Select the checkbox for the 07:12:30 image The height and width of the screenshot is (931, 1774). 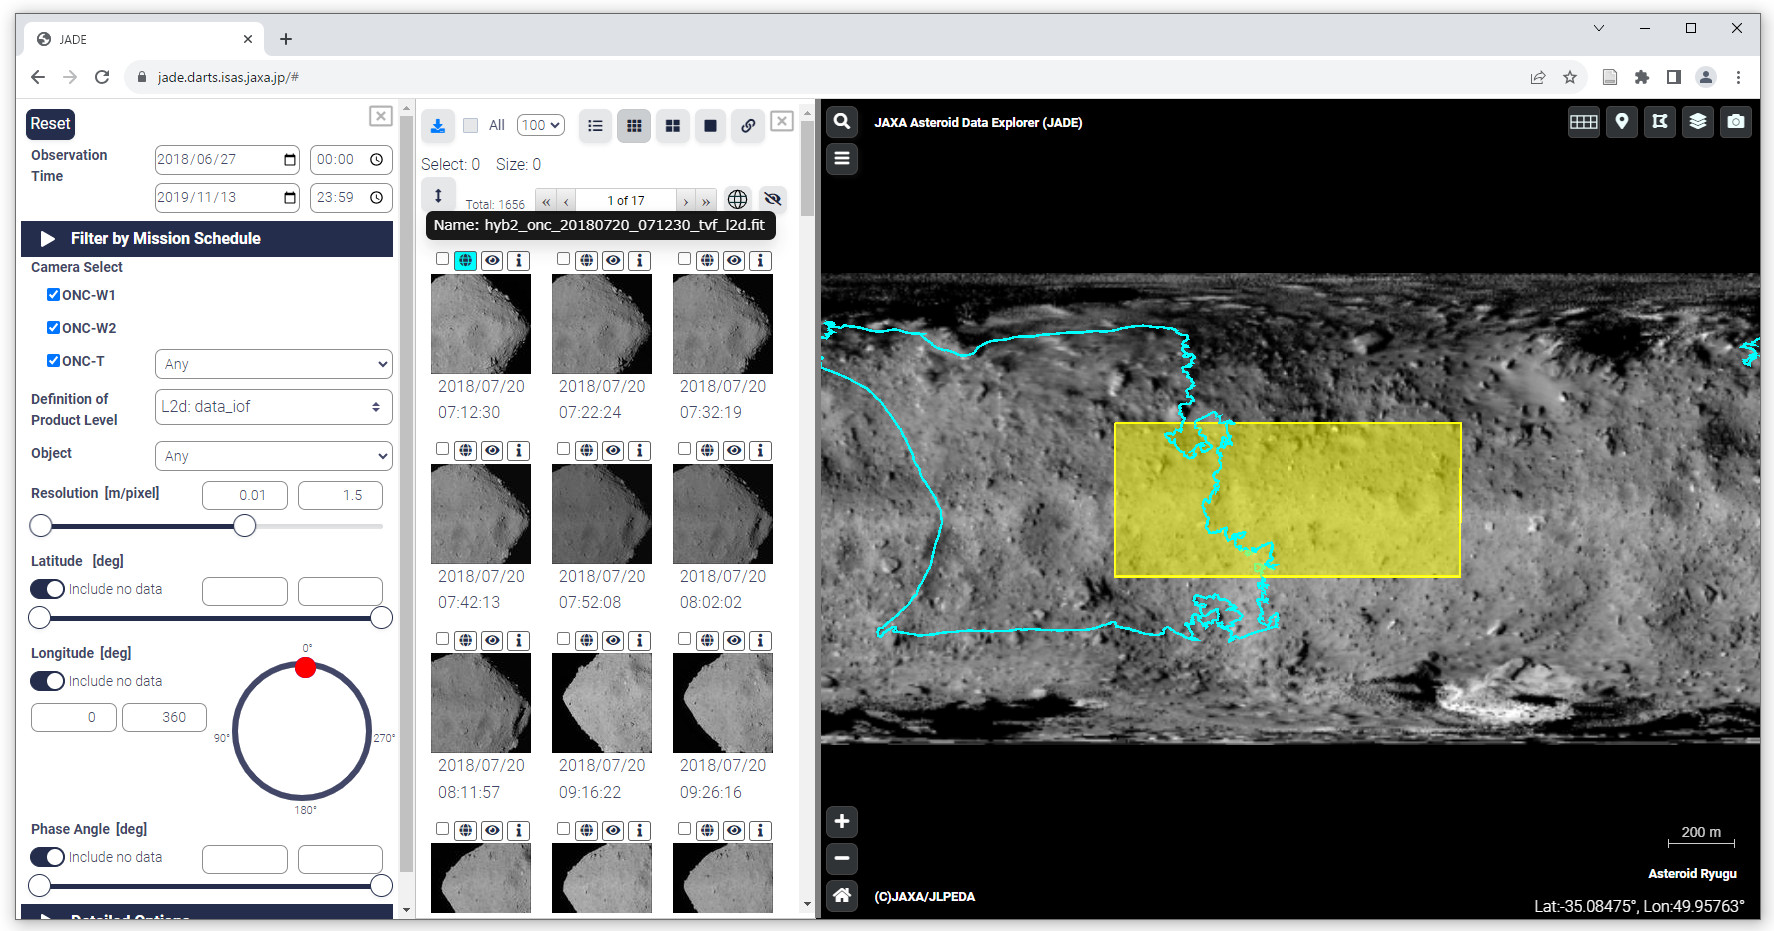click(442, 259)
